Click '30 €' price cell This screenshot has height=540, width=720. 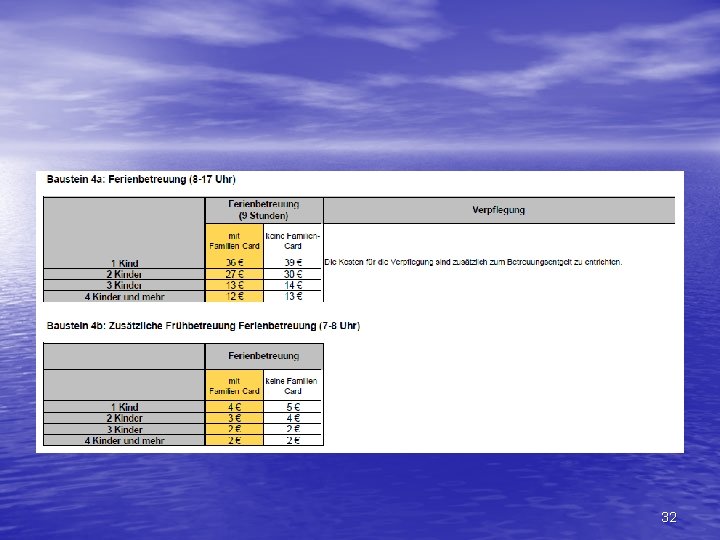click(293, 274)
